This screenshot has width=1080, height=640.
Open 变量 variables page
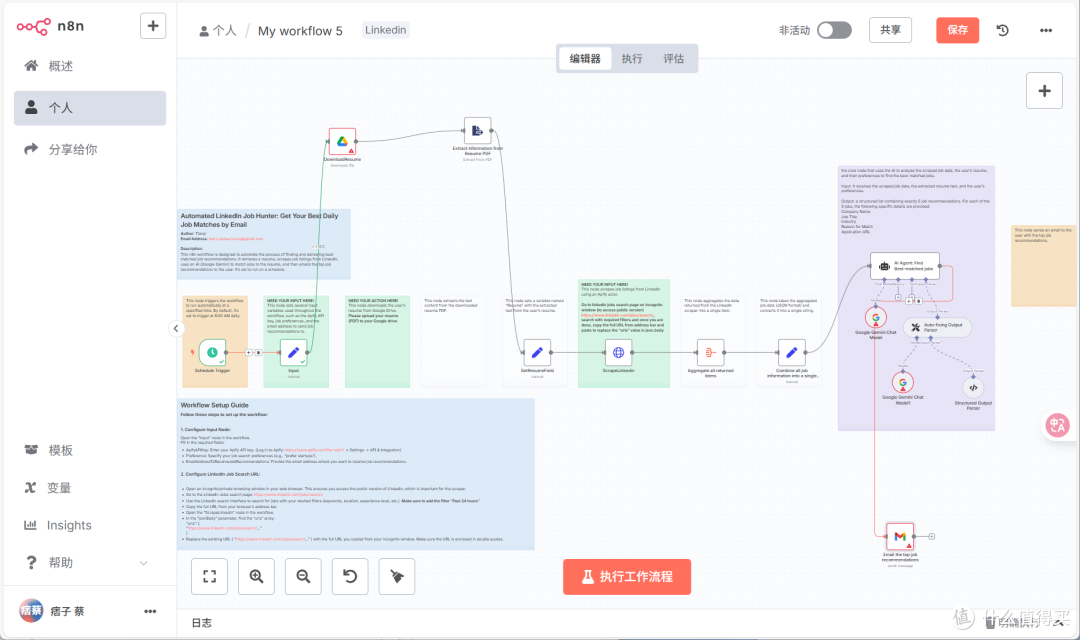[90, 488]
